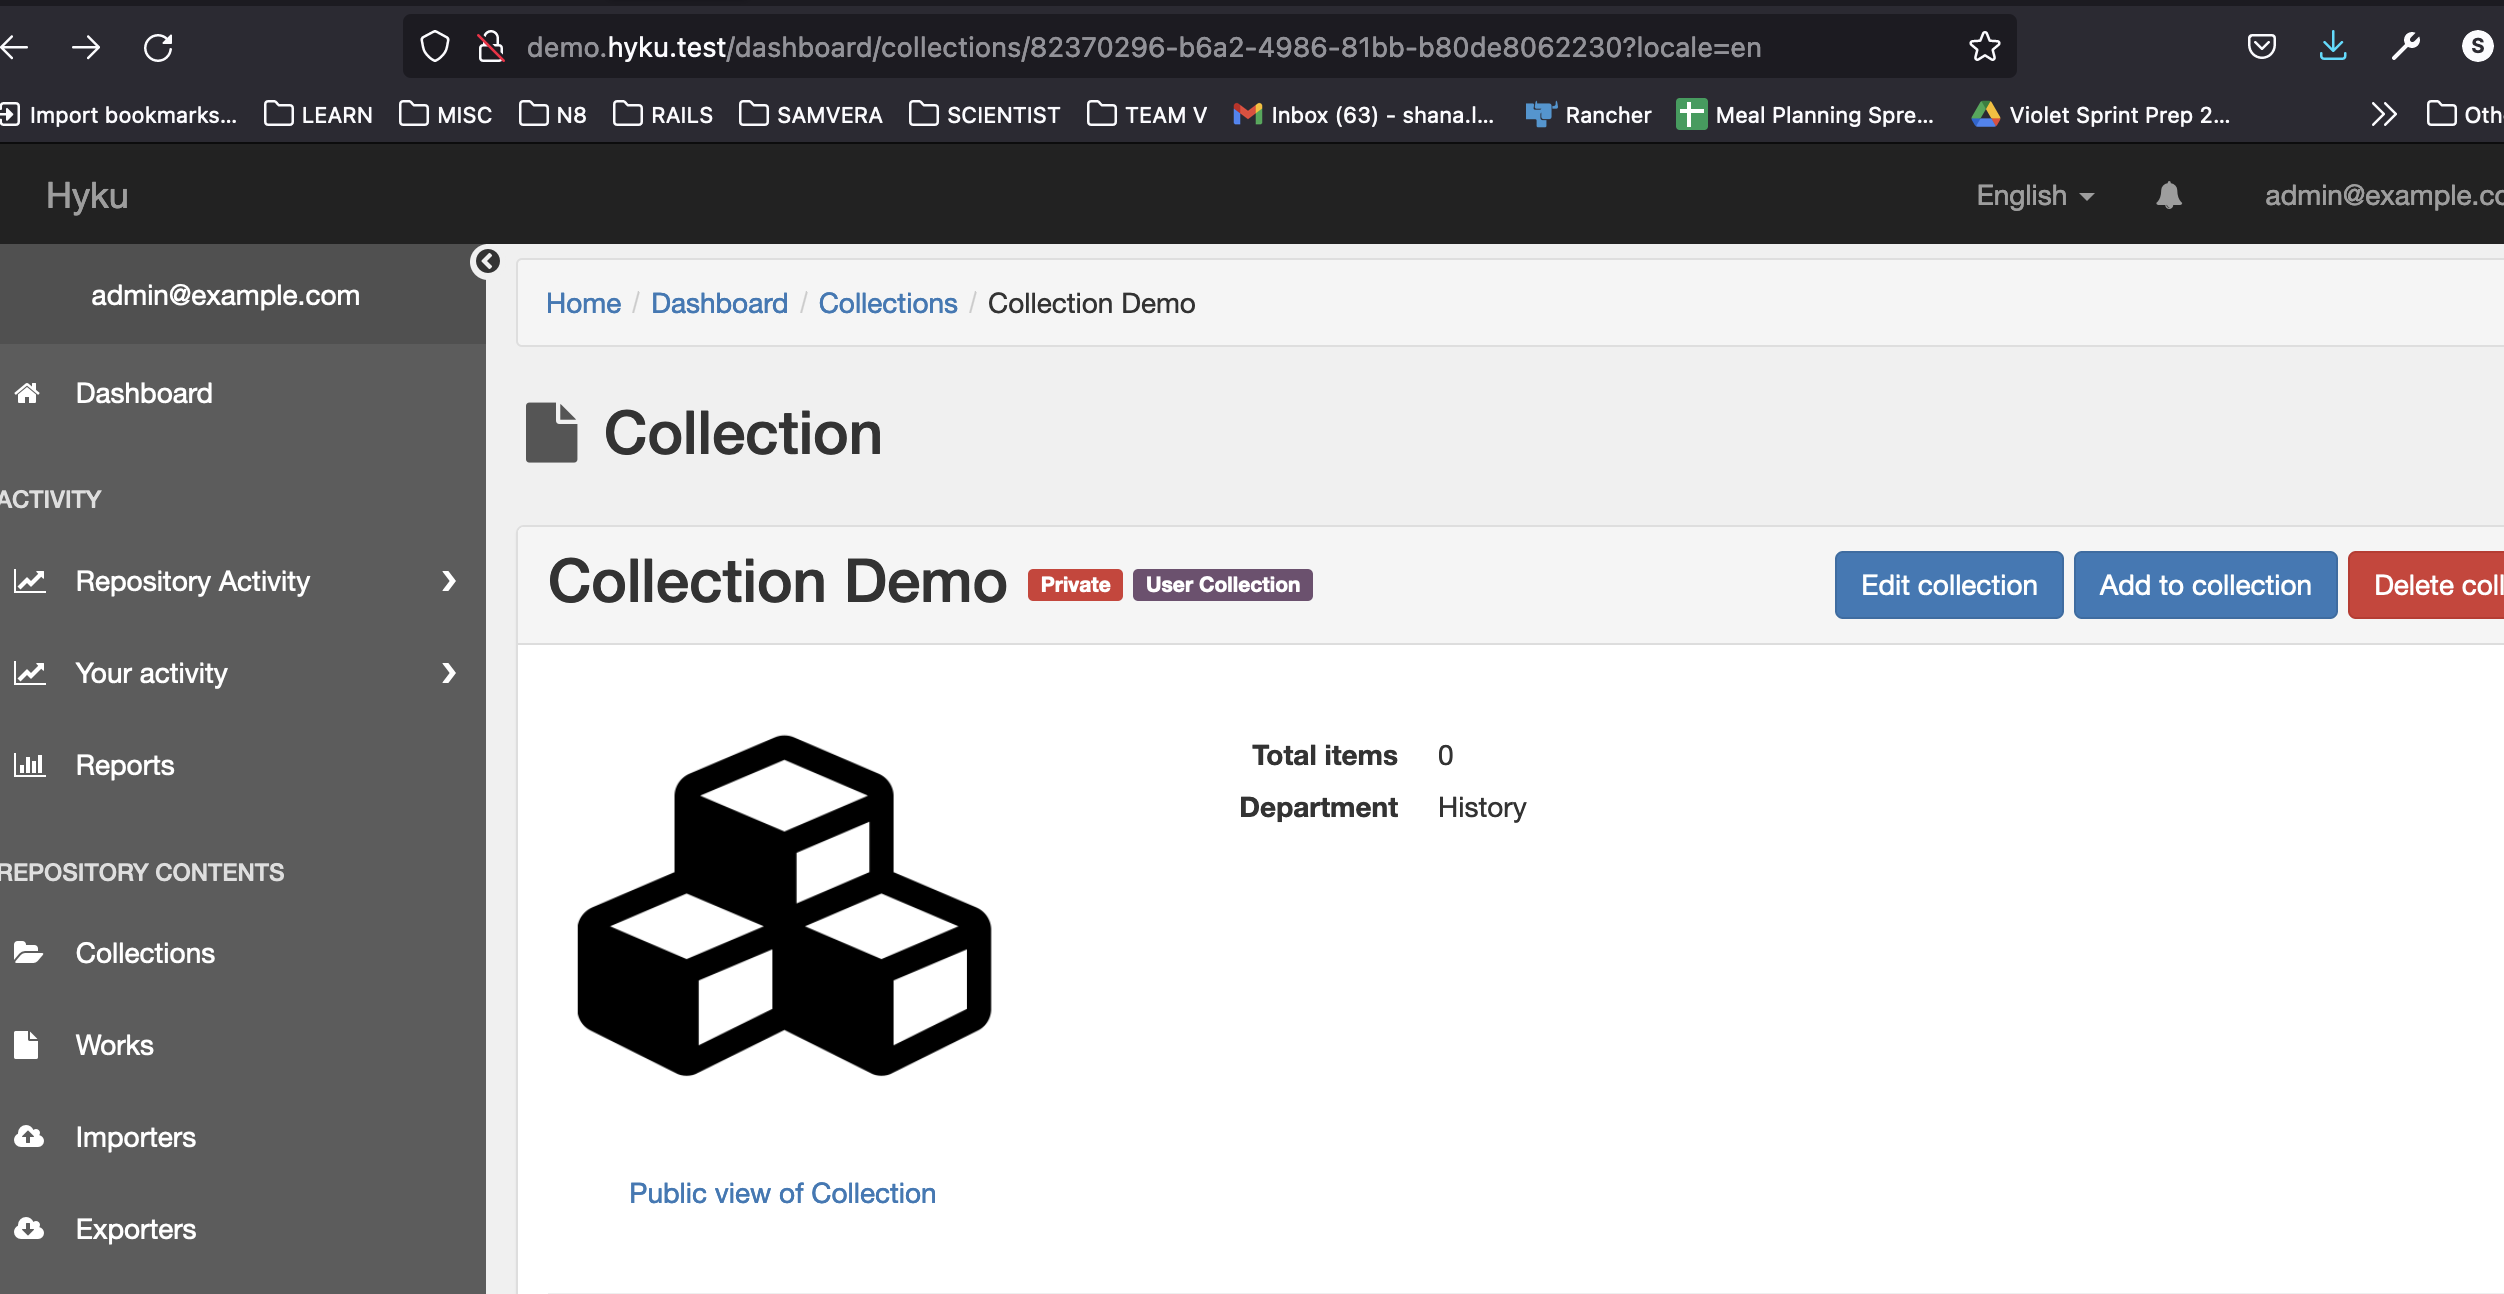Click the Edit collection button

pyautogui.click(x=1949, y=585)
